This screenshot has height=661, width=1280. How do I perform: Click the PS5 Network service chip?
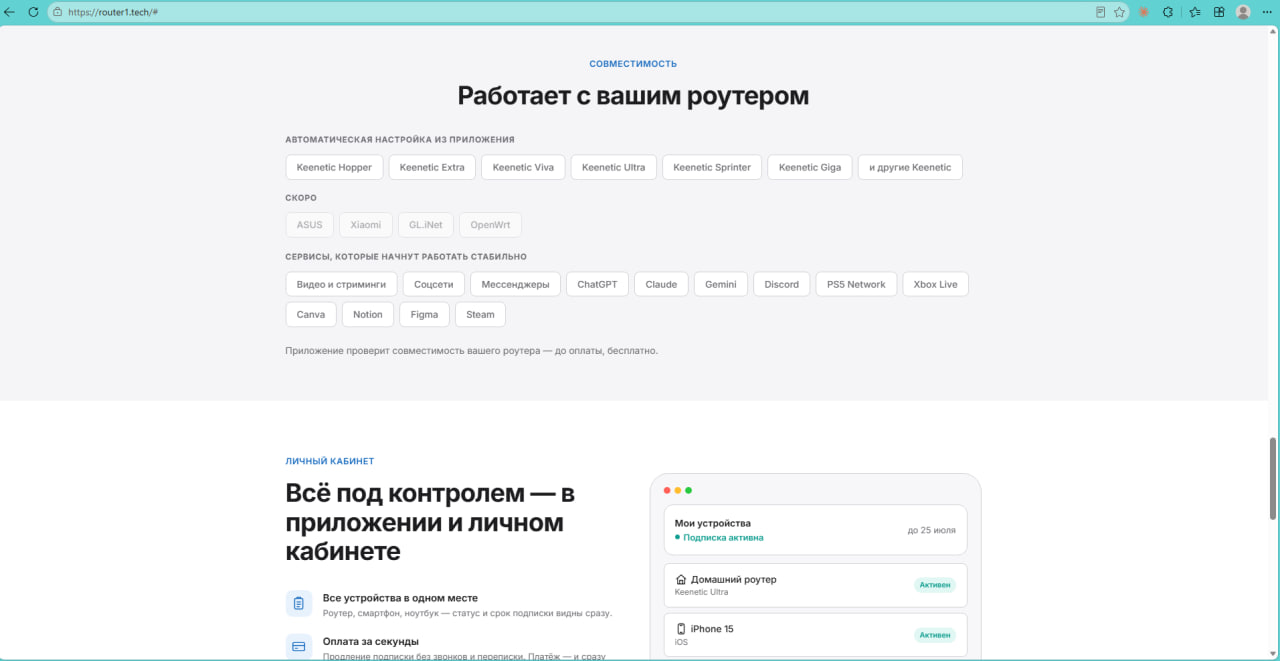click(856, 284)
